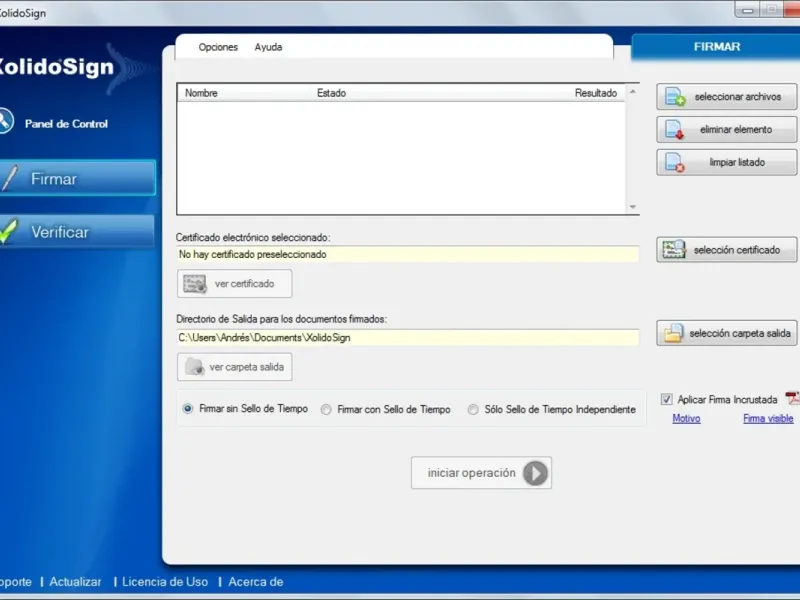
Task: Sort file list by Nombre column
Action: (244, 93)
